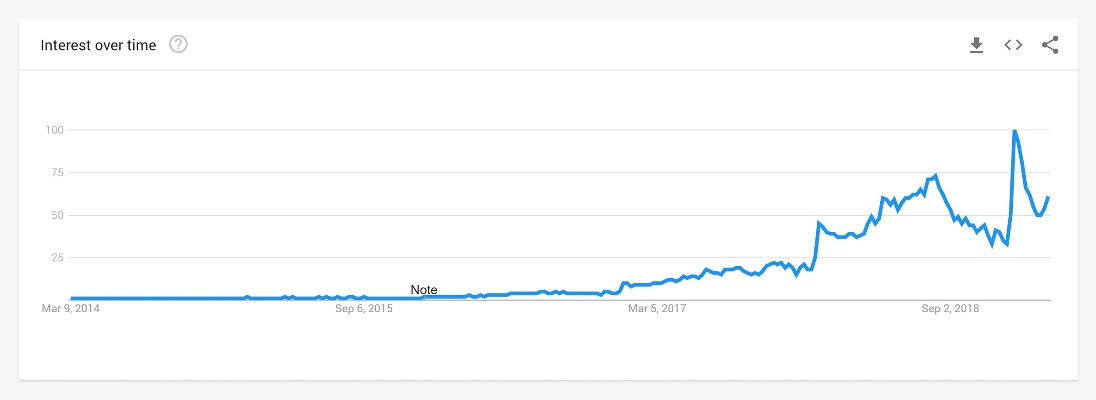Click the share icon

coord(1050,44)
